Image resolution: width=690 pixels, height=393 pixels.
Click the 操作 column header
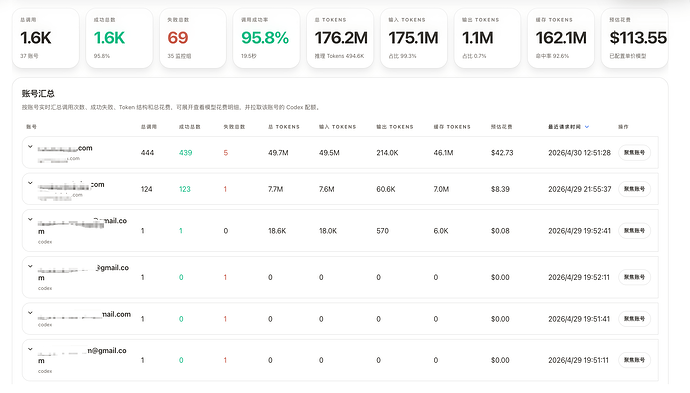point(623,127)
